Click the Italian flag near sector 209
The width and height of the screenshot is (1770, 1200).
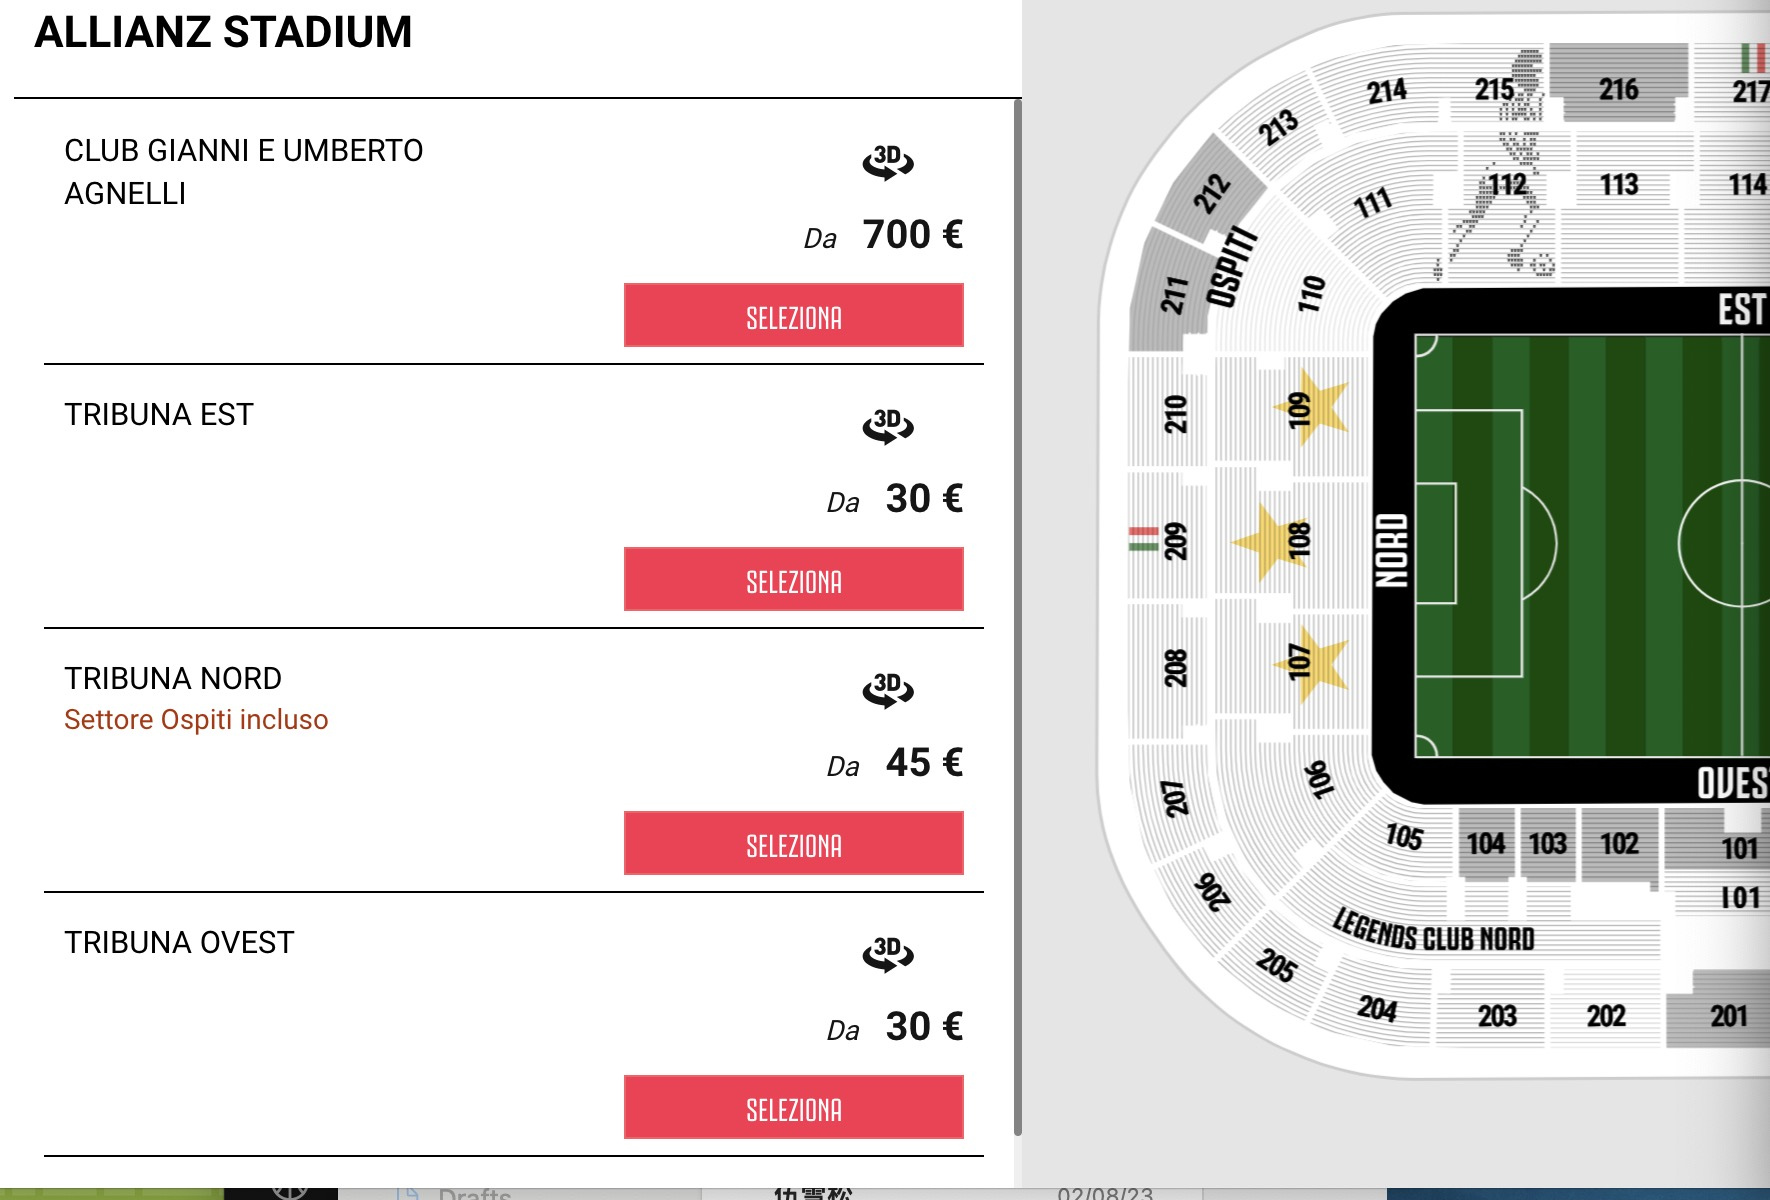[x=1144, y=539]
